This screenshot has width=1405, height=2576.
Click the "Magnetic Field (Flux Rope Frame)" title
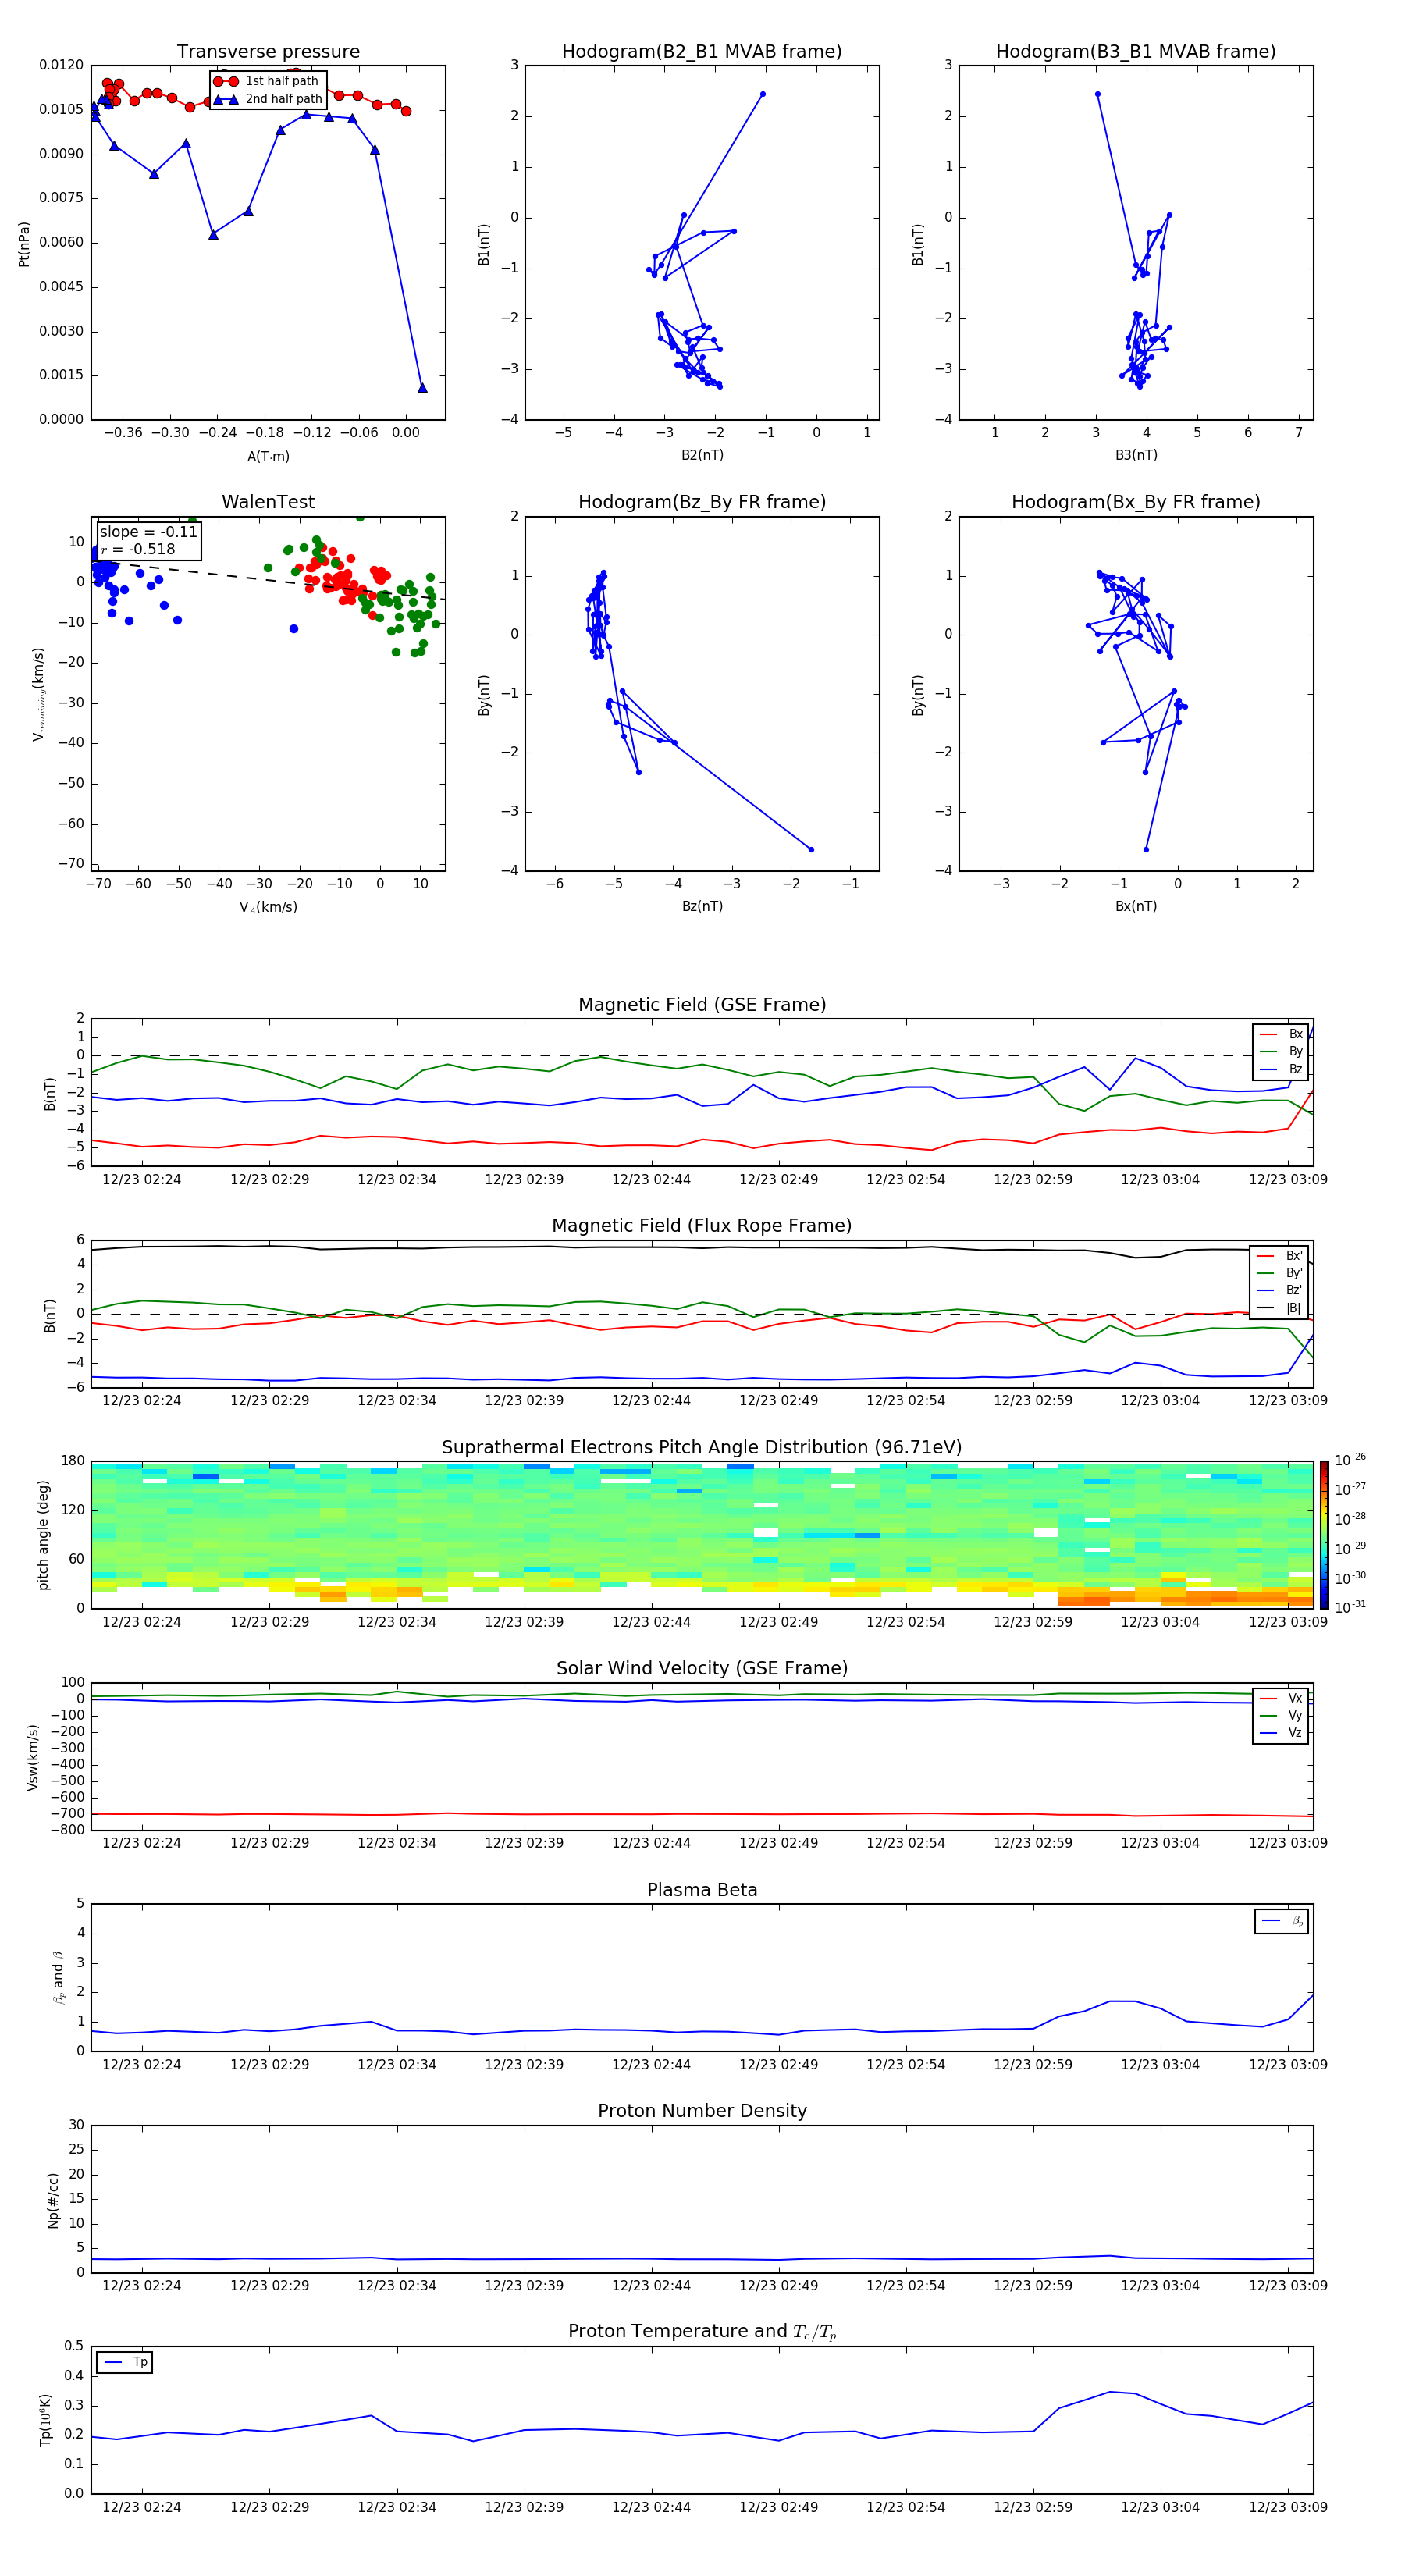(x=702, y=1226)
